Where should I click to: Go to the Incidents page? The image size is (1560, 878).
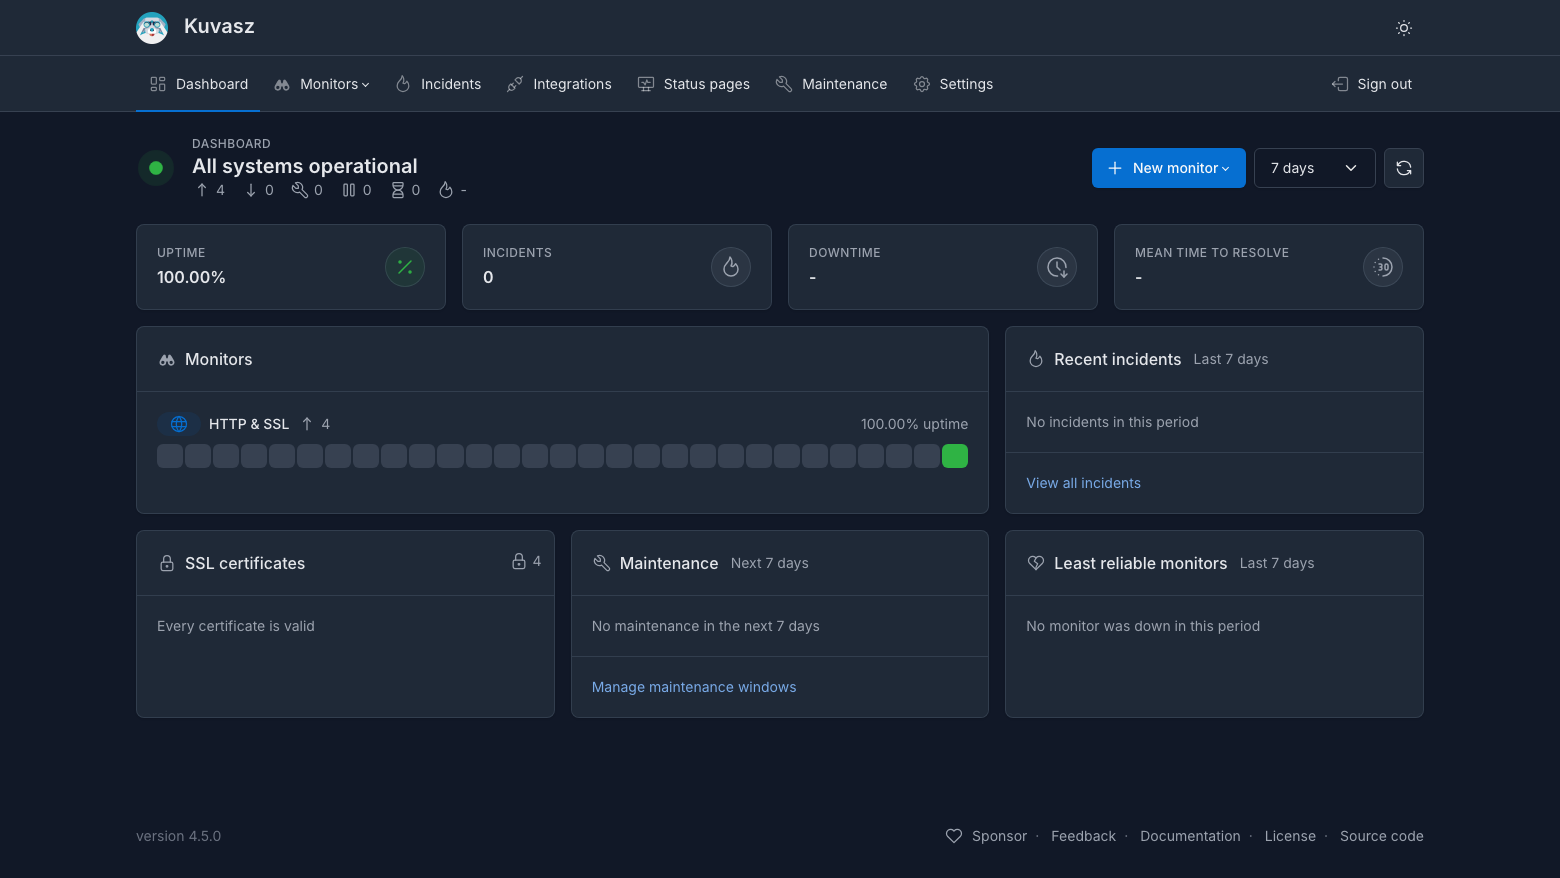(438, 84)
